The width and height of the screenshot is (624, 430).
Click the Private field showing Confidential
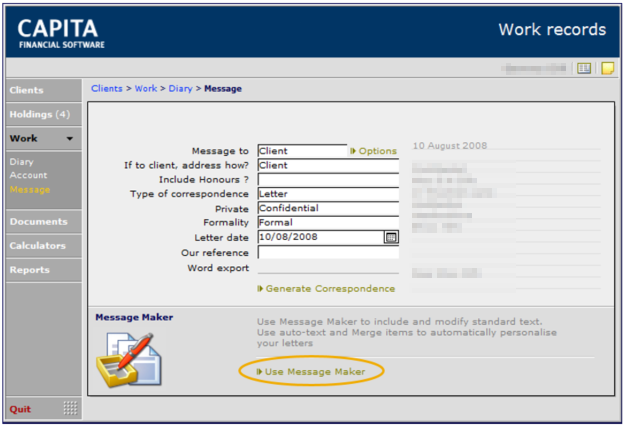pyautogui.click(x=328, y=208)
